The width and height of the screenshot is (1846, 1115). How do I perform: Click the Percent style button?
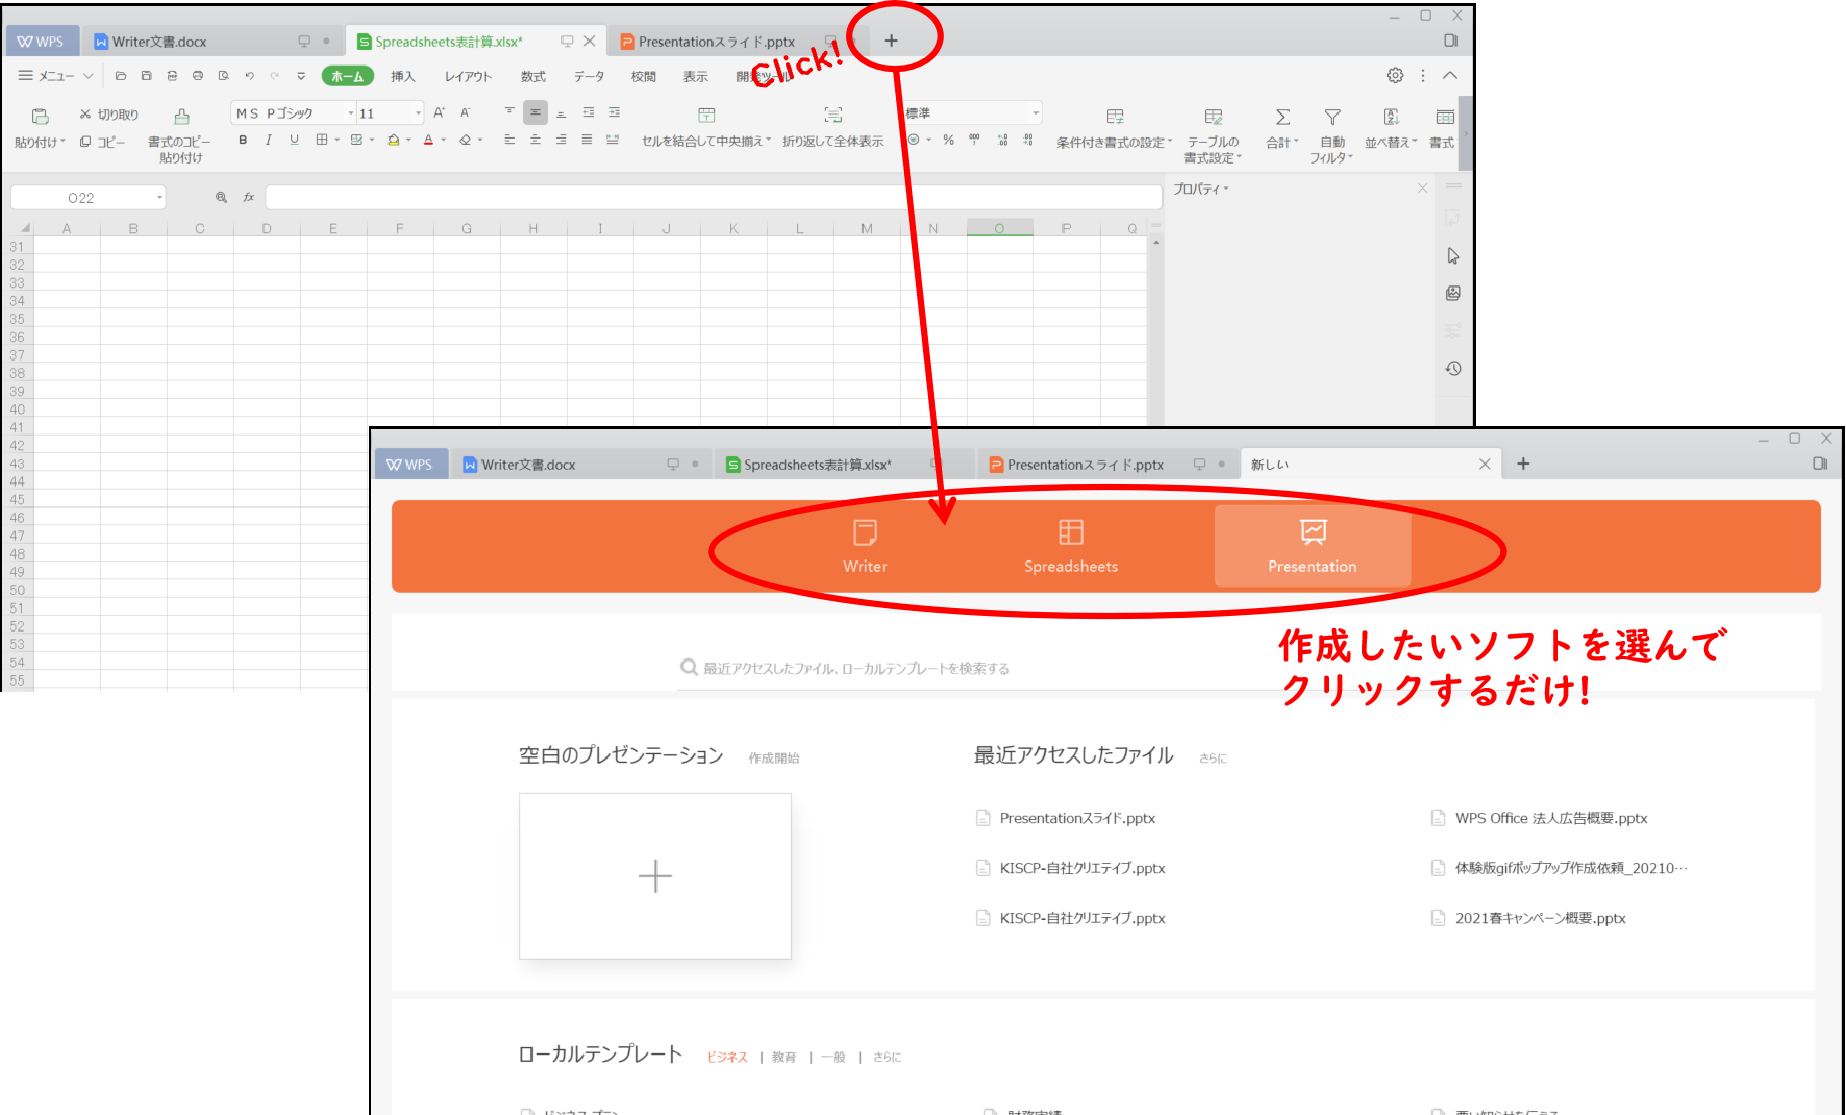pyautogui.click(x=948, y=140)
